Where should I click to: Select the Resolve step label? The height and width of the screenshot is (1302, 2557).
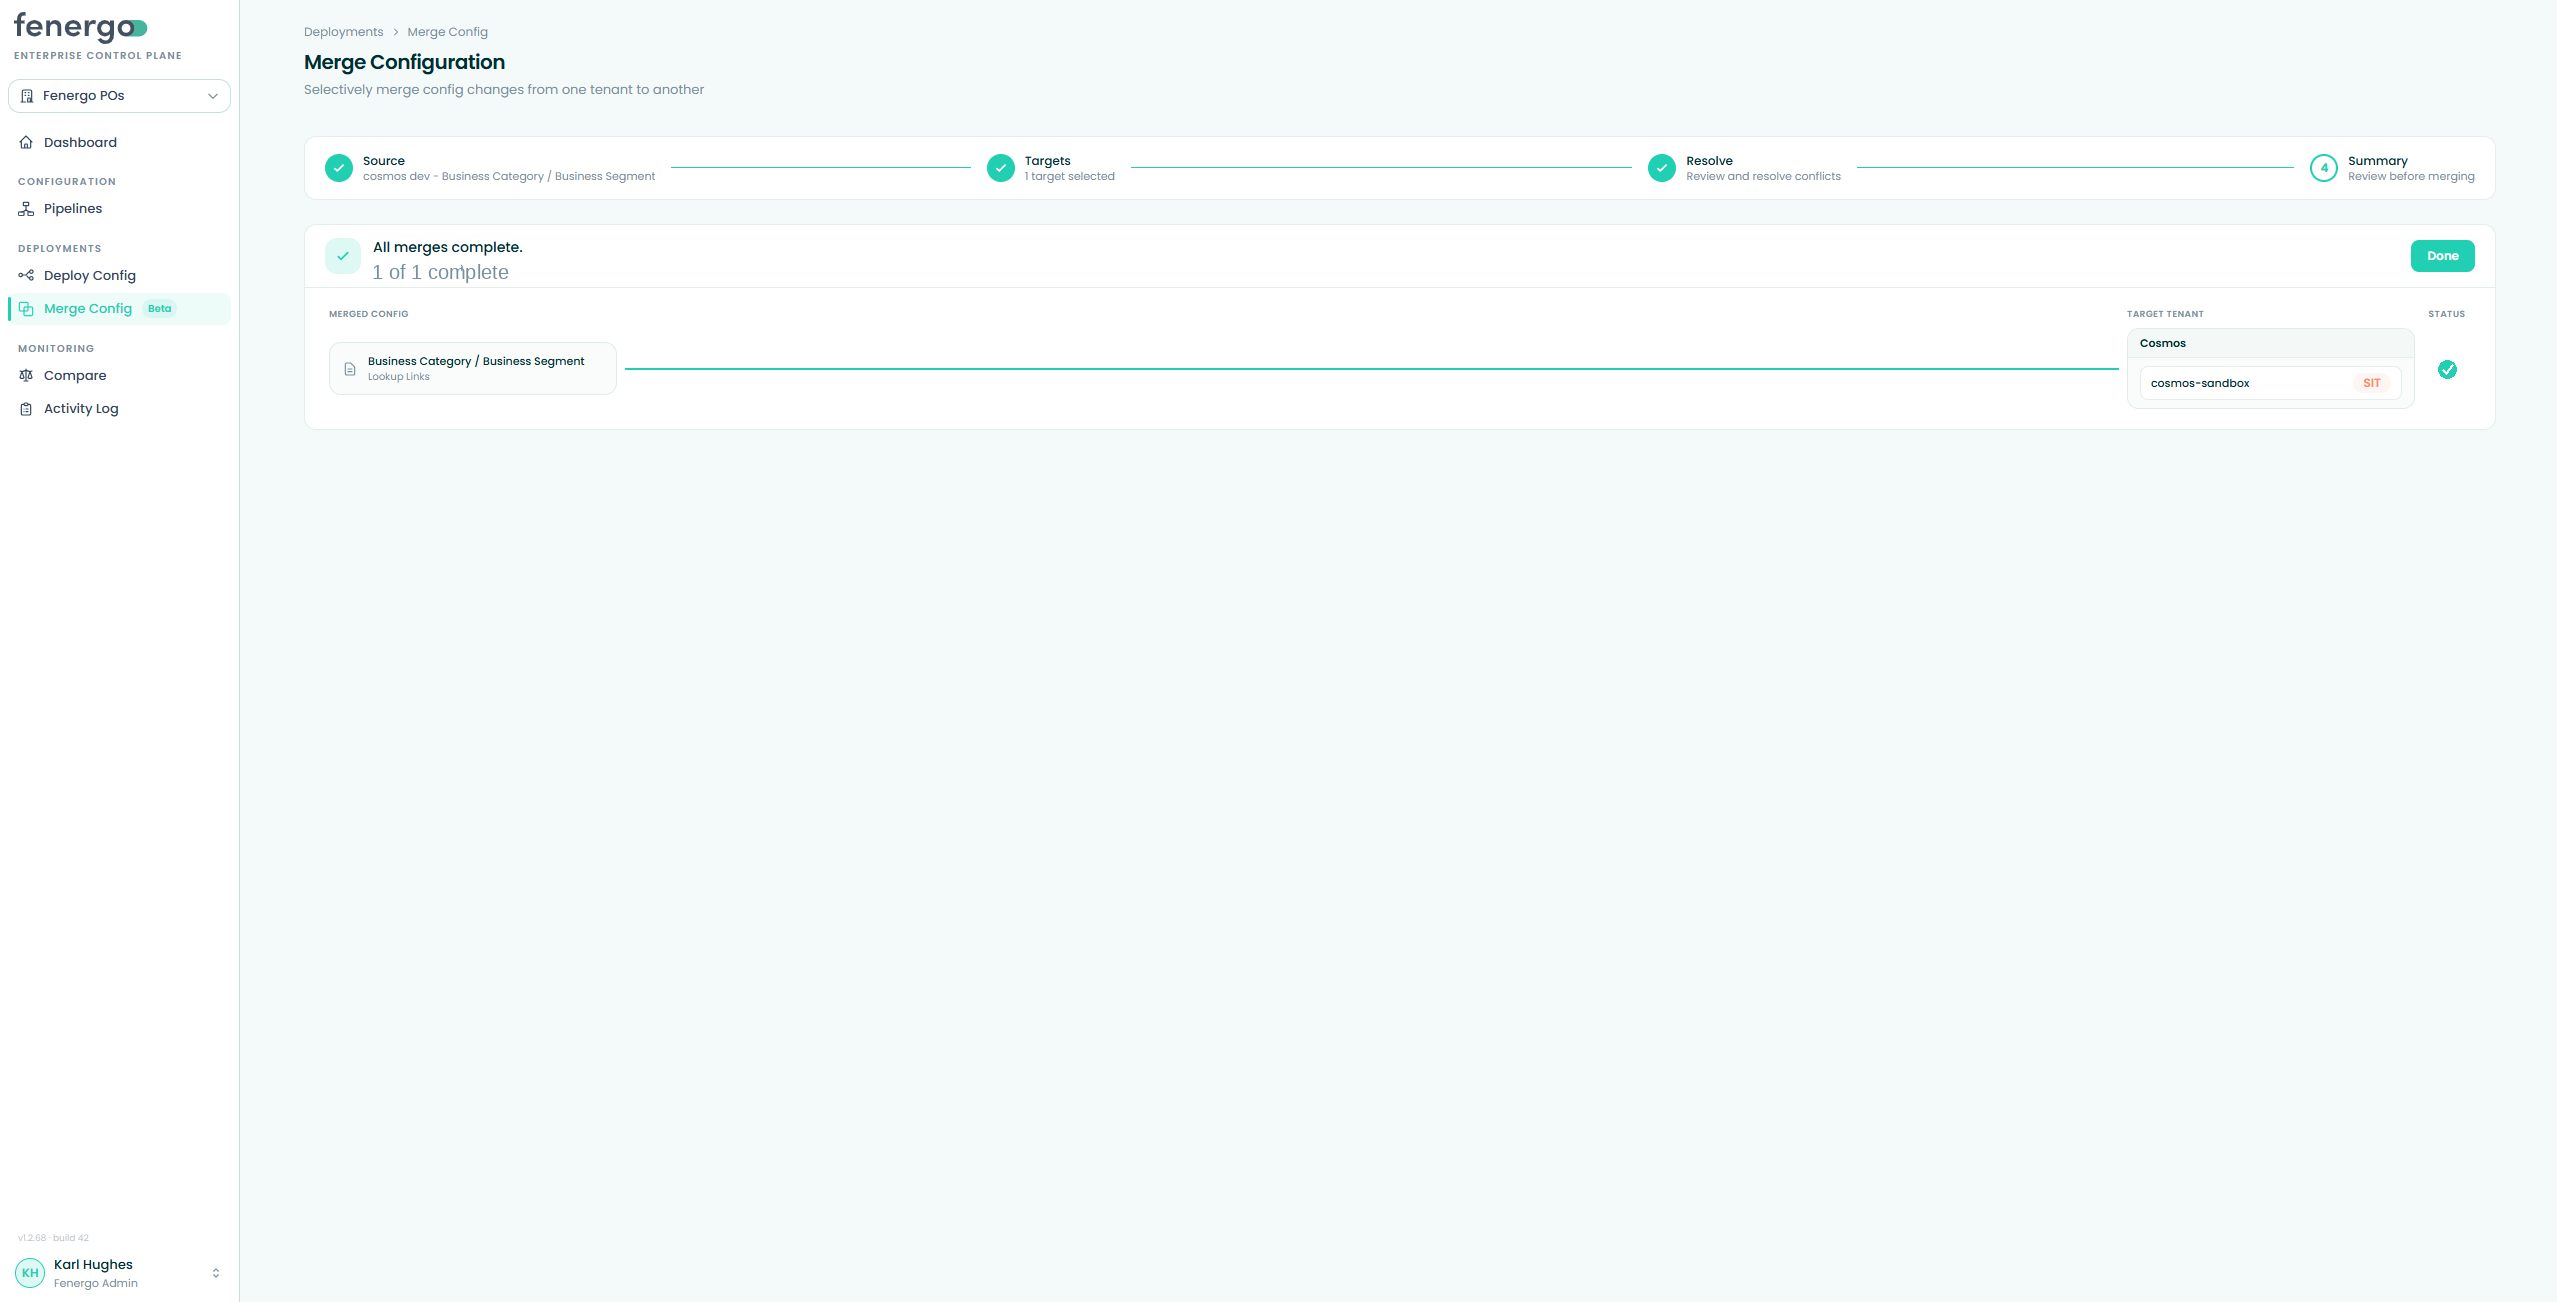[x=1709, y=161]
